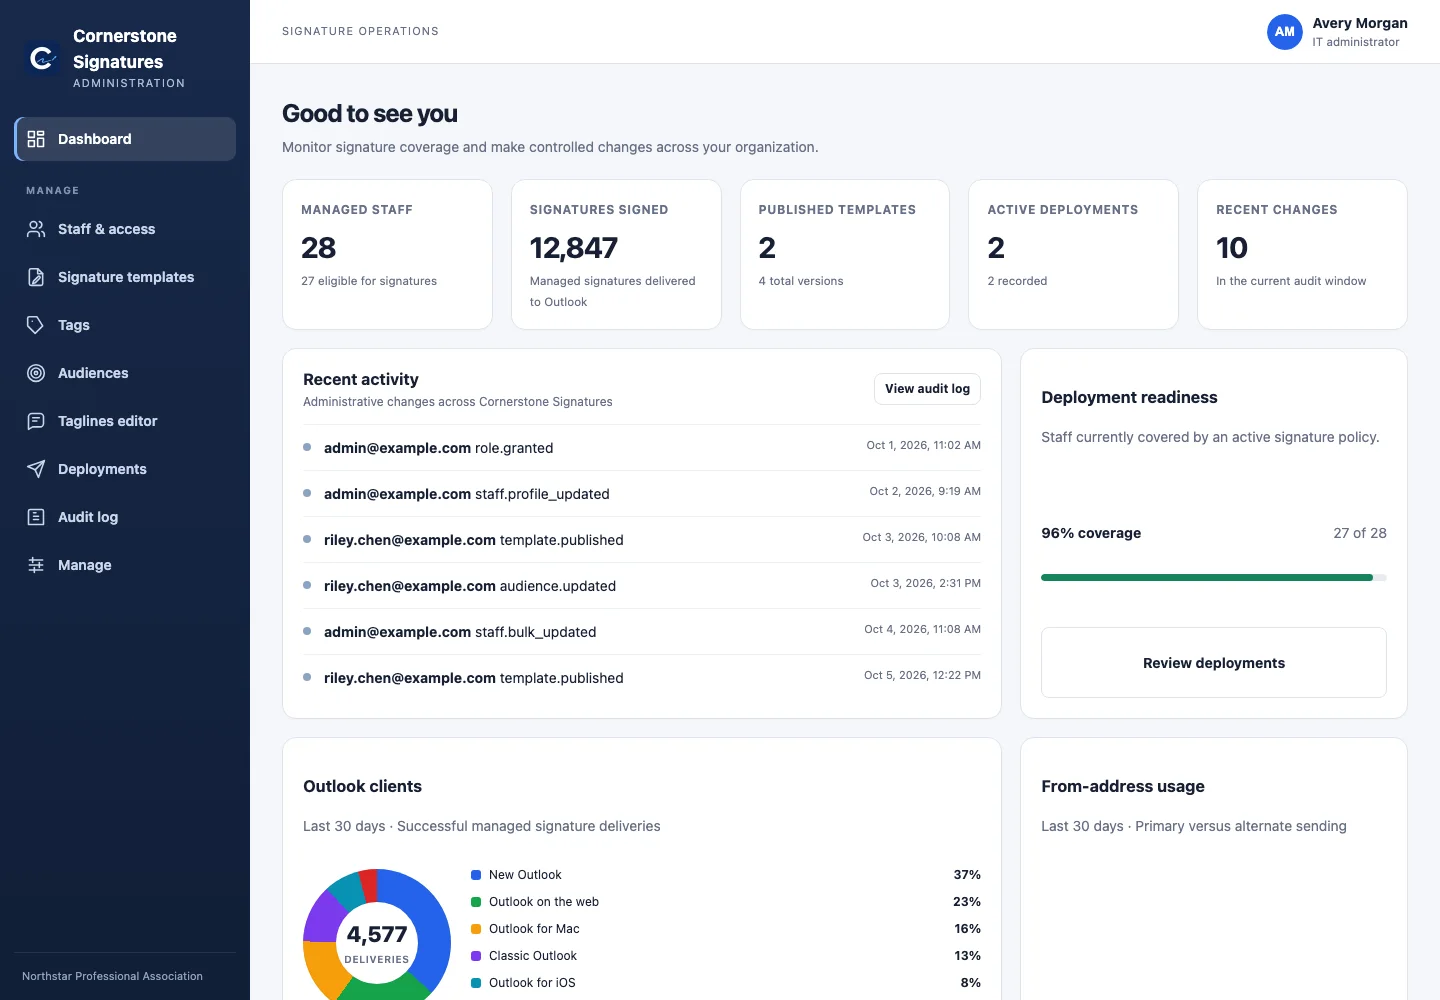Viewport: 1440px width, 1000px height.
Task: Open the Dashboard menu item
Action: click(125, 139)
